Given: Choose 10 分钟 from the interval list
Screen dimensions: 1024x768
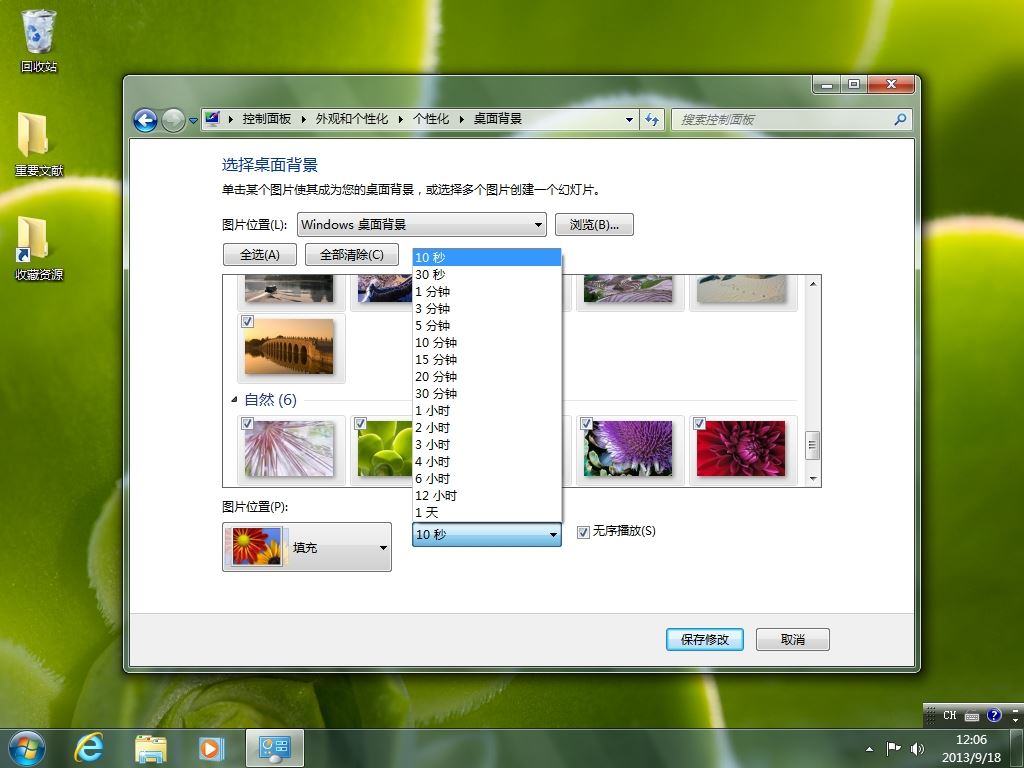Looking at the screenshot, I should pyautogui.click(x=487, y=342).
